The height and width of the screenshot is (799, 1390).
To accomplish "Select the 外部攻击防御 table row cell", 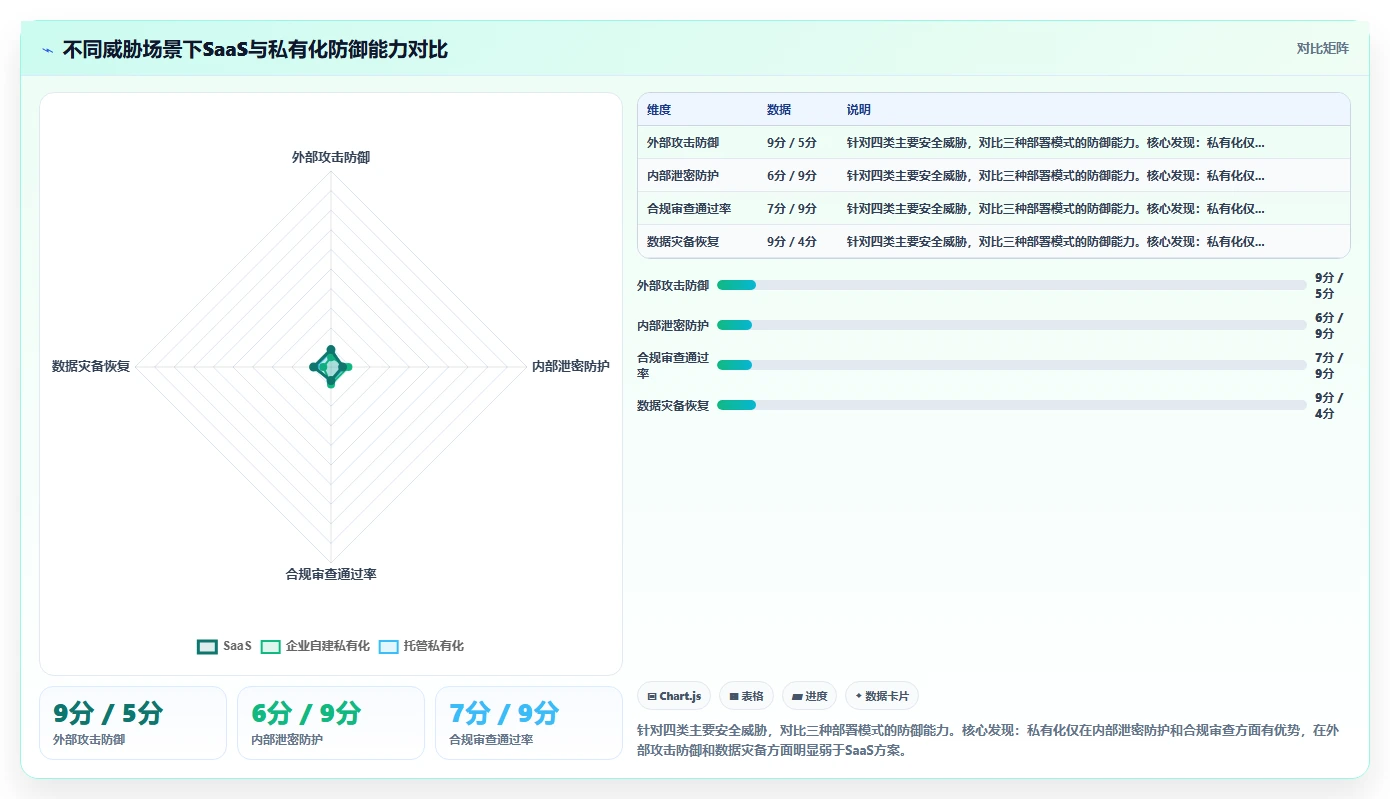I will pos(683,142).
